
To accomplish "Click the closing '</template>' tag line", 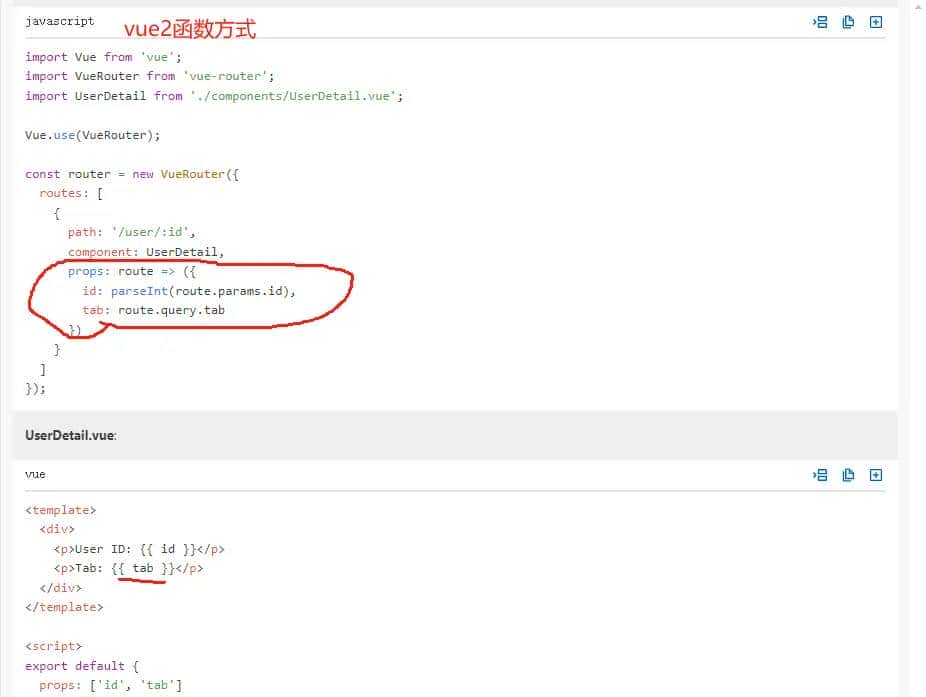I will click(64, 607).
